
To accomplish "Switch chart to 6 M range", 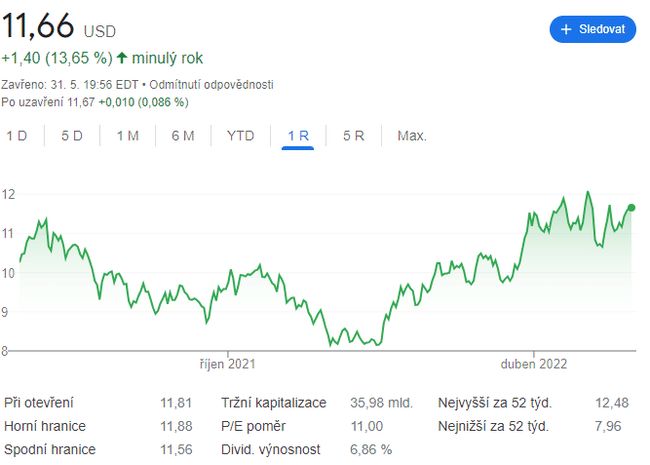I will point(182,135).
